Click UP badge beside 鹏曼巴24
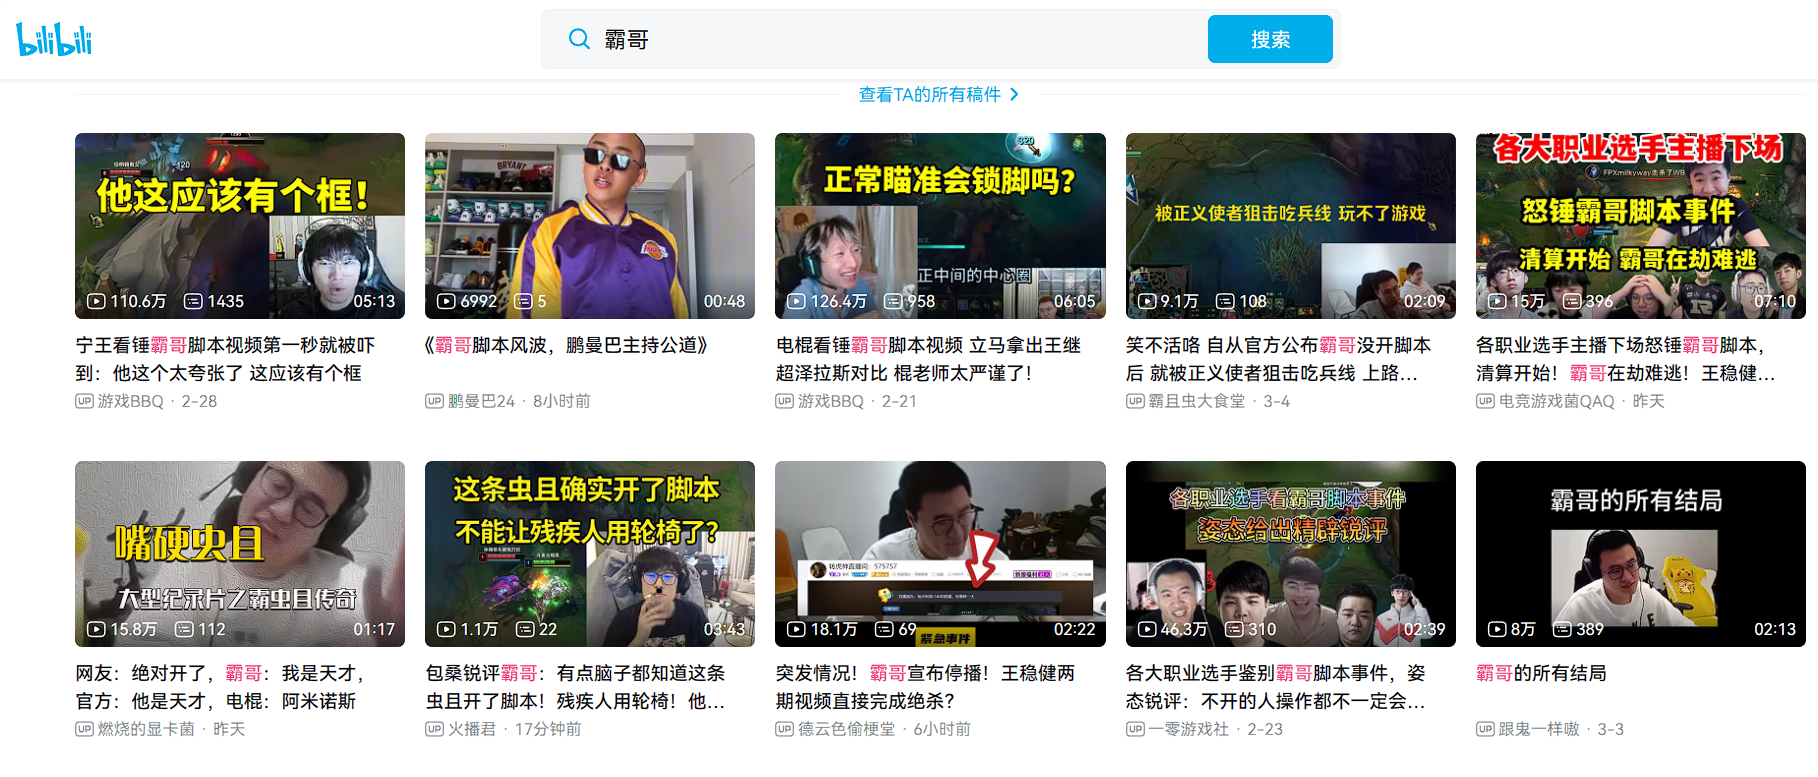Image resolution: width=1818 pixels, height=777 pixels. 434,401
